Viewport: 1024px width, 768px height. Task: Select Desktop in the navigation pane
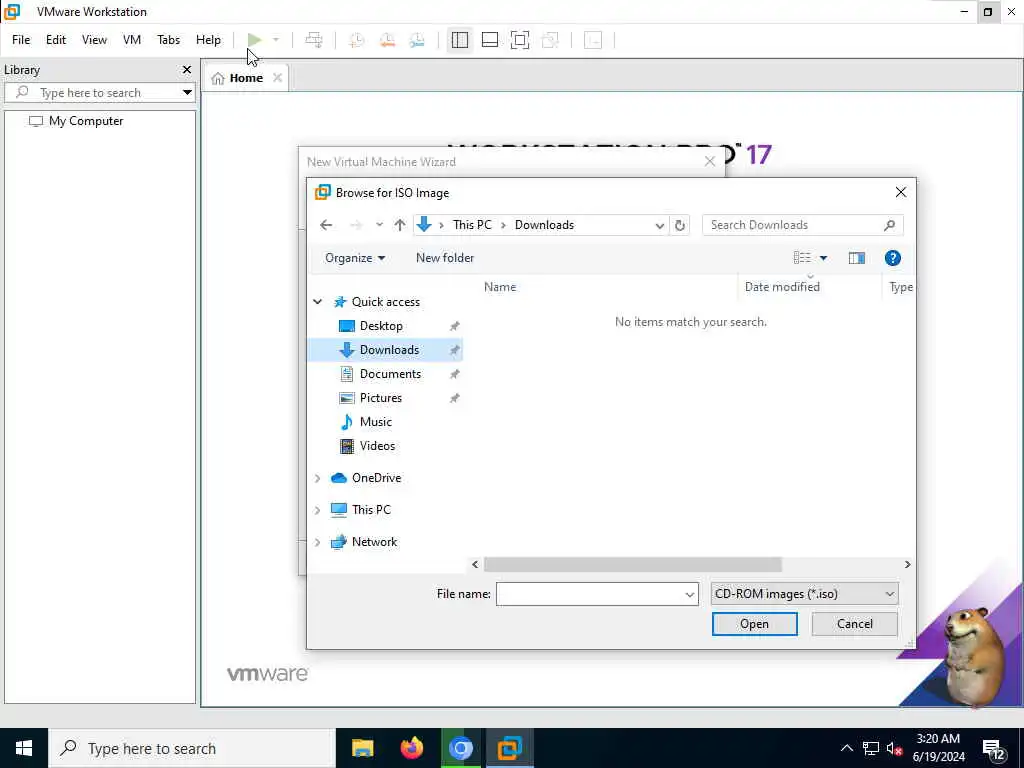click(381, 326)
